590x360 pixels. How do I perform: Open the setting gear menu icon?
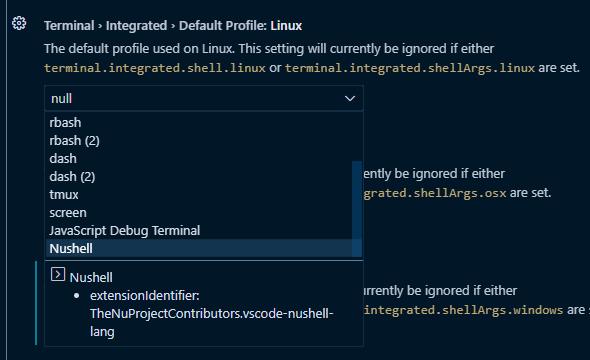pos(19,23)
